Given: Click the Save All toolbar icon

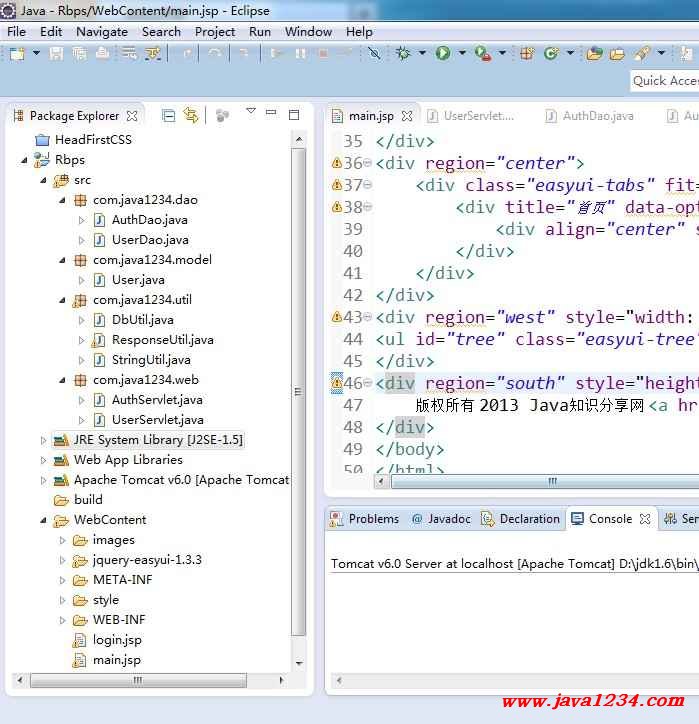Looking at the screenshot, I should click(79, 54).
